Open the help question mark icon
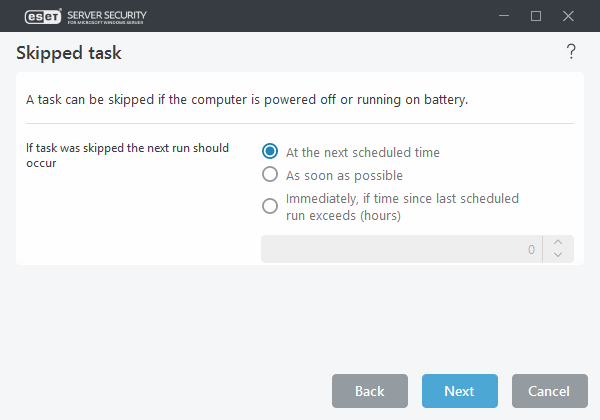The width and height of the screenshot is (600, 420). pyautogui.click(x=571, y=52)
